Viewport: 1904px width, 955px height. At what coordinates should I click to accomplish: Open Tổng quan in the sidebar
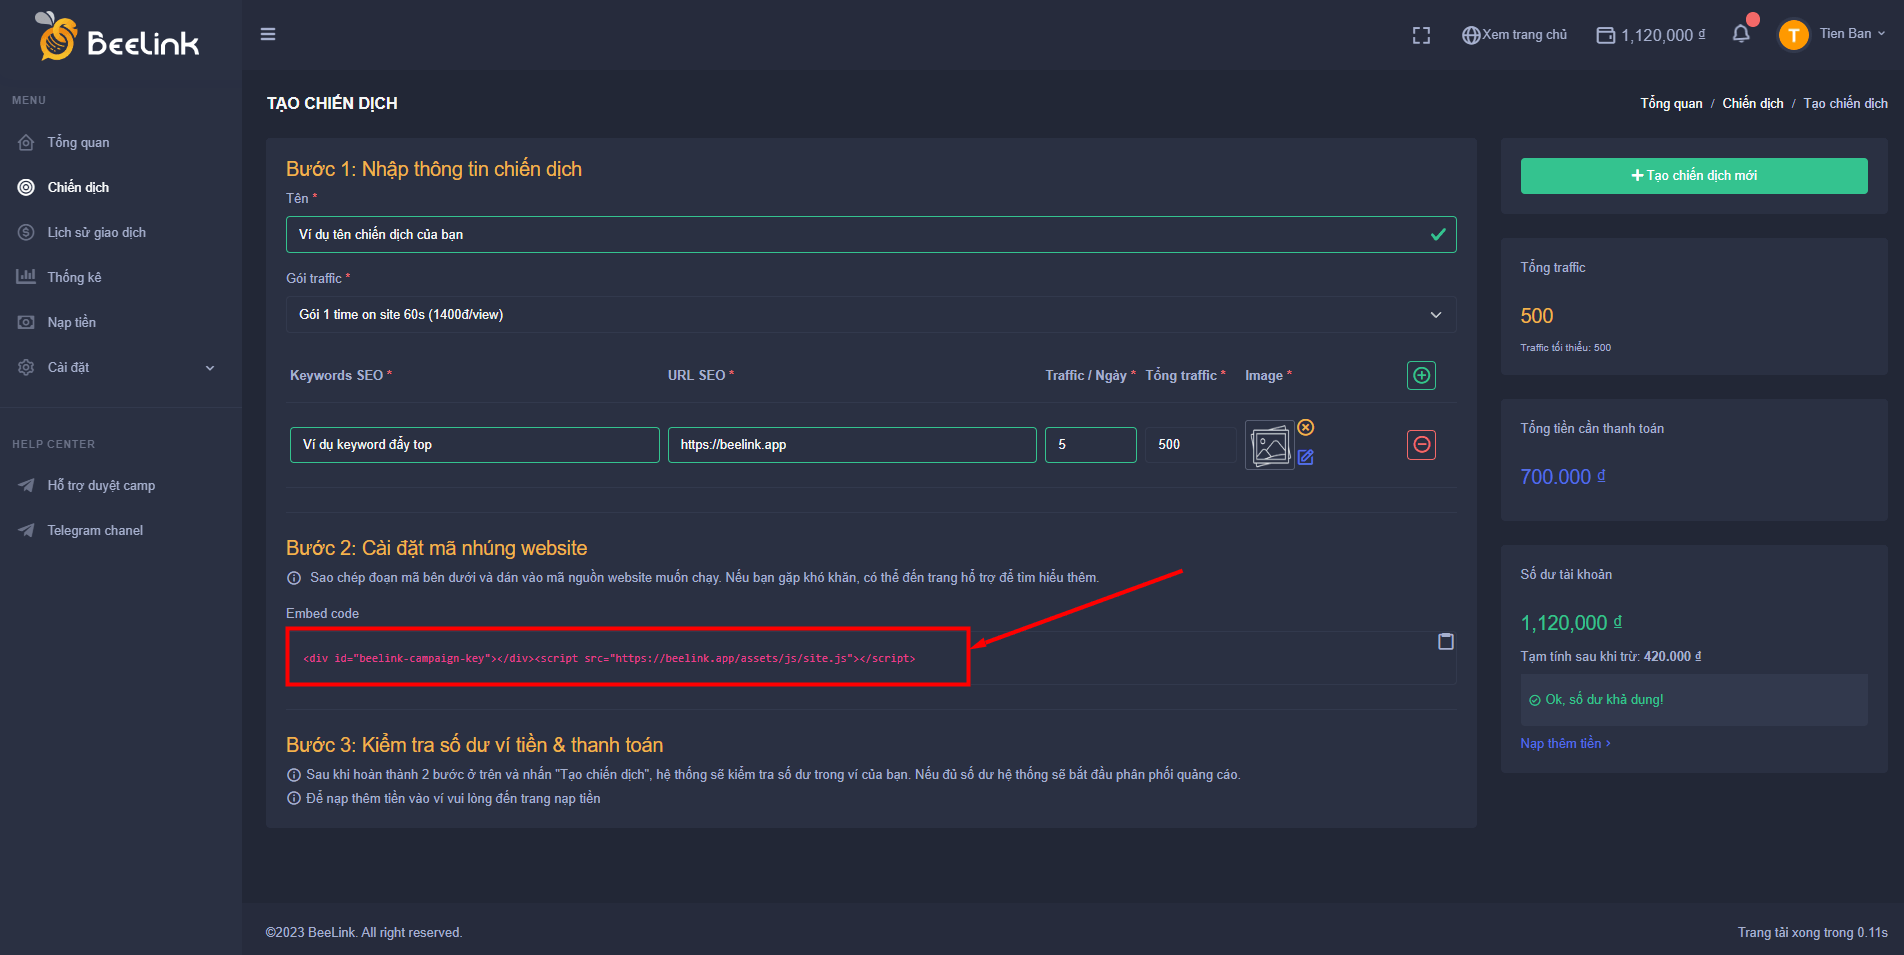79,142
